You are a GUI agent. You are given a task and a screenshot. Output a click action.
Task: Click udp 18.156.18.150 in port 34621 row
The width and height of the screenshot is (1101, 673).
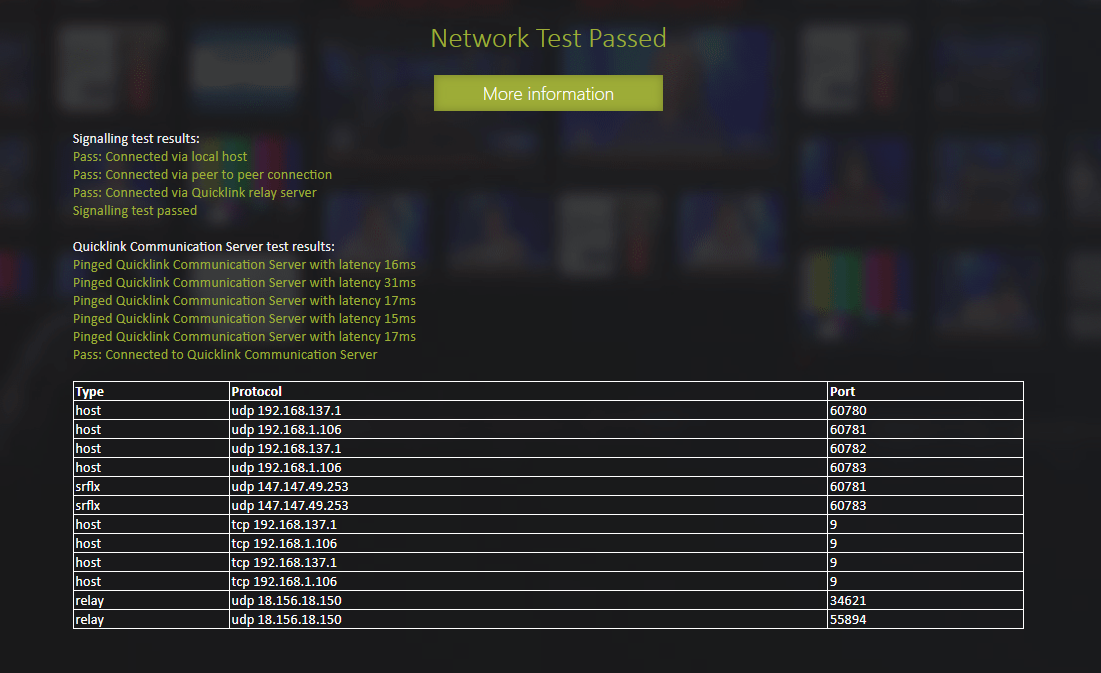point(528,601)
